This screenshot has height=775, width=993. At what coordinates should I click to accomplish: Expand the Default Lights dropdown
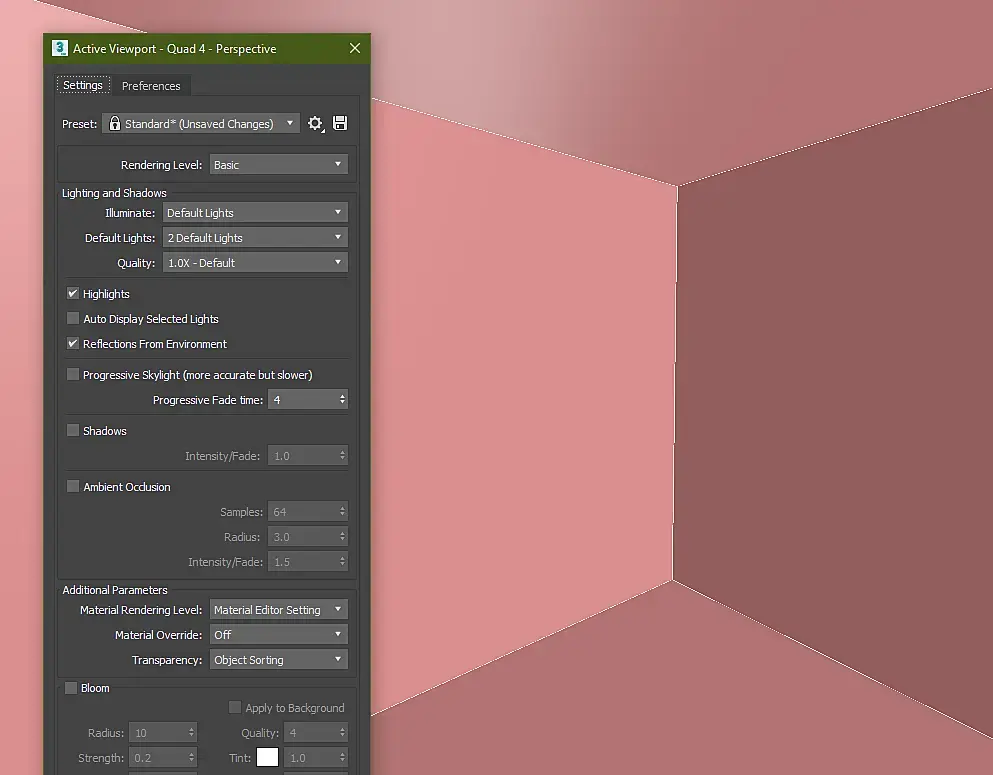click(x=255, y=237)
